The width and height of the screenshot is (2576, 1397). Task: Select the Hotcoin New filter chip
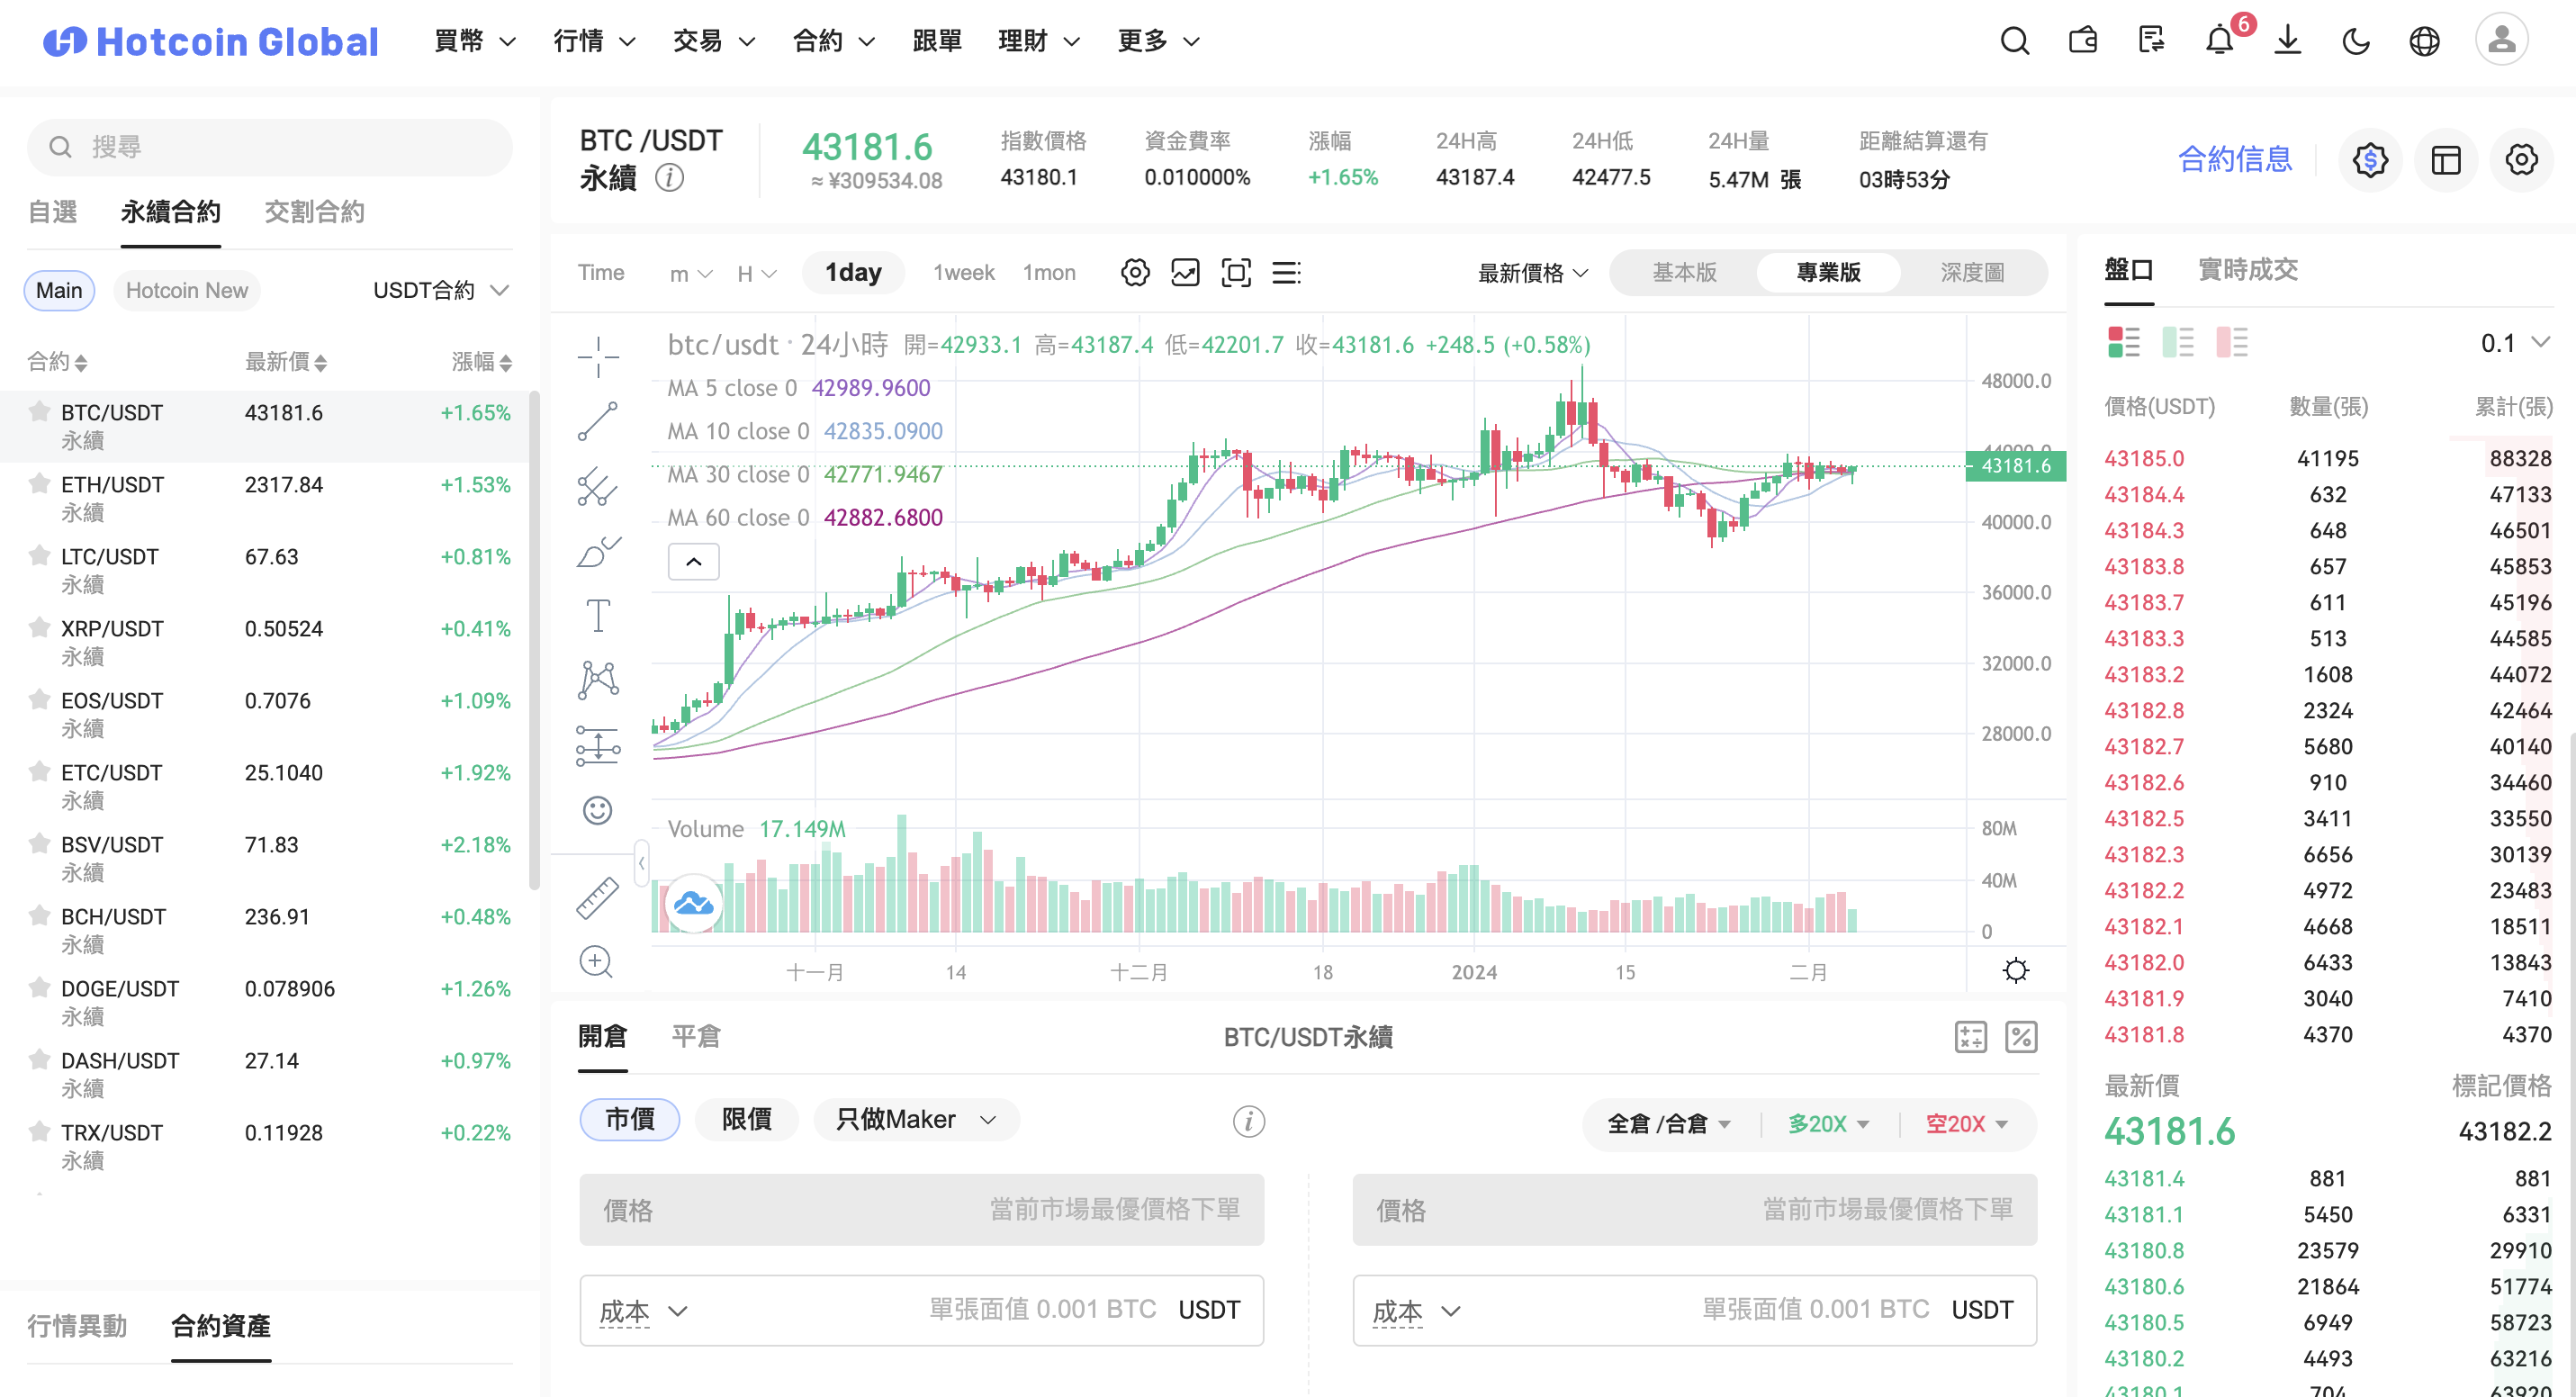tap(187, 290)
